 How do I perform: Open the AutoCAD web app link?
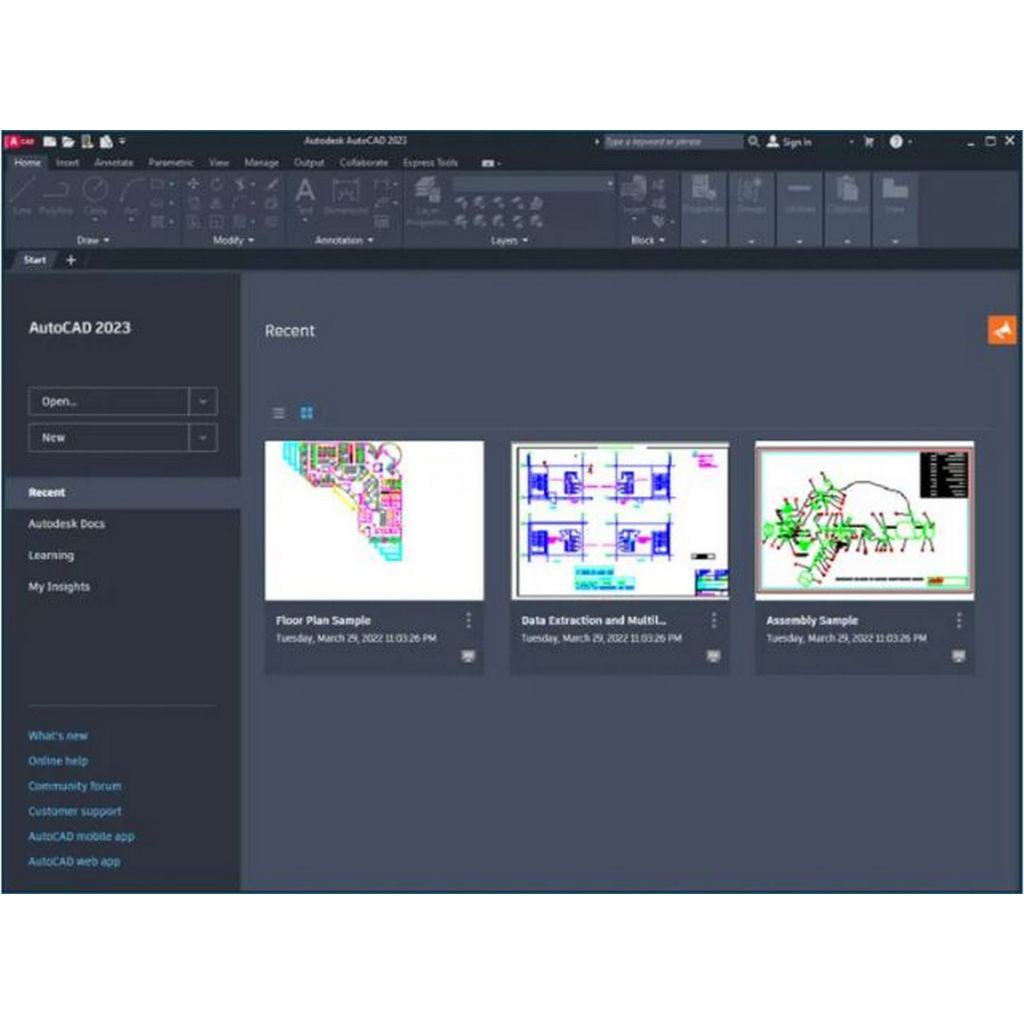click(x=74, y=861)
